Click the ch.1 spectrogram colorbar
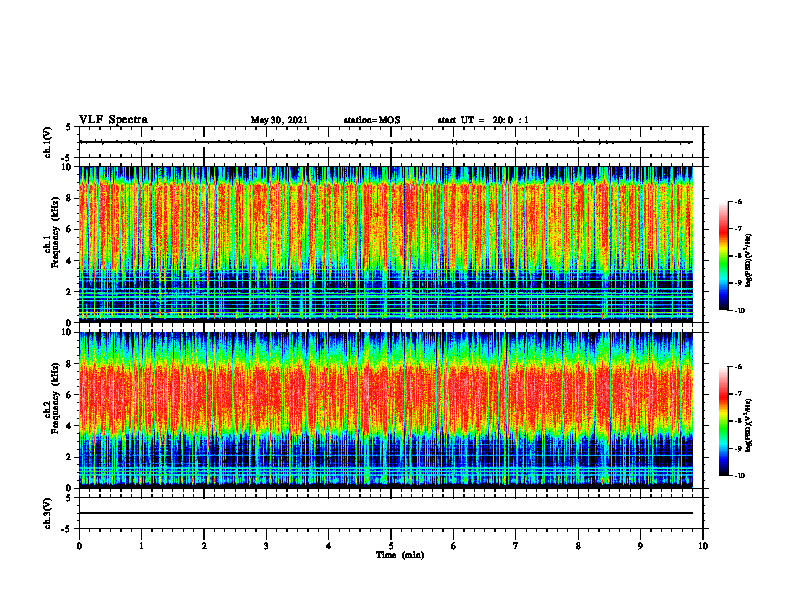 pyautogui.click(x=723, y=256)
